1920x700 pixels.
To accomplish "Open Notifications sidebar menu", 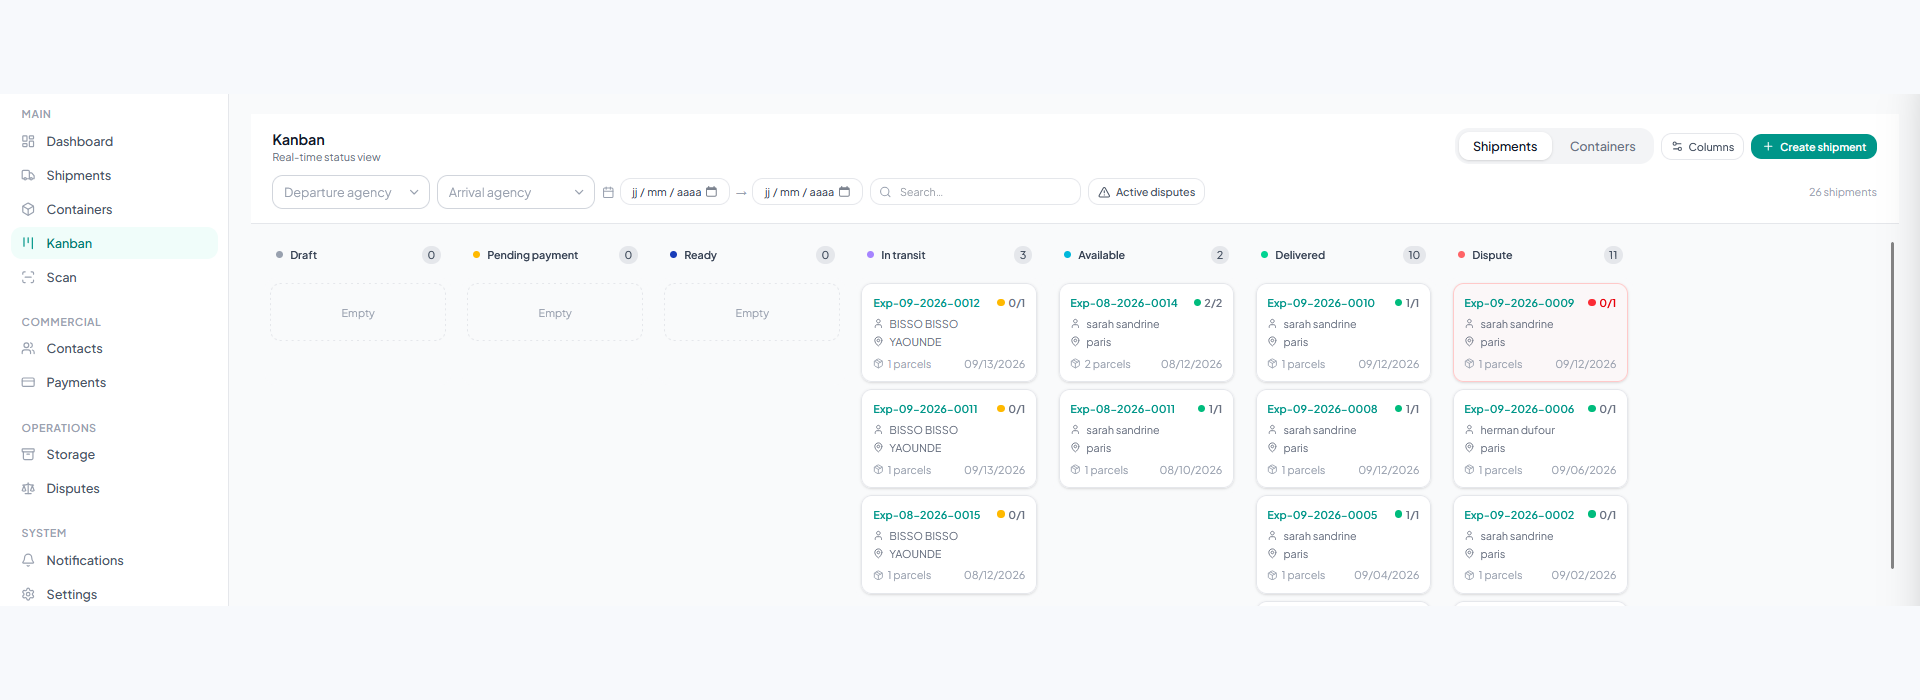I will click(x=114, y=560).
